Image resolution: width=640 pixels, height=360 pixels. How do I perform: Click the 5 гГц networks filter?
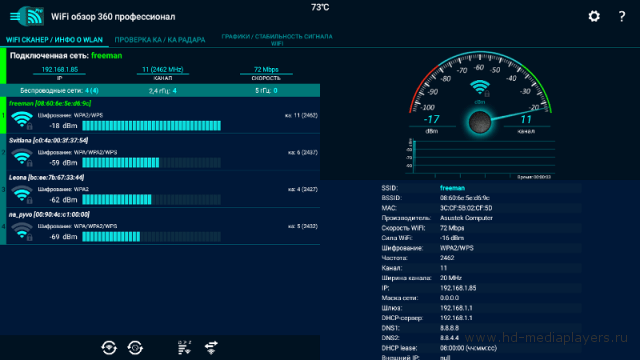pos(266,91)
